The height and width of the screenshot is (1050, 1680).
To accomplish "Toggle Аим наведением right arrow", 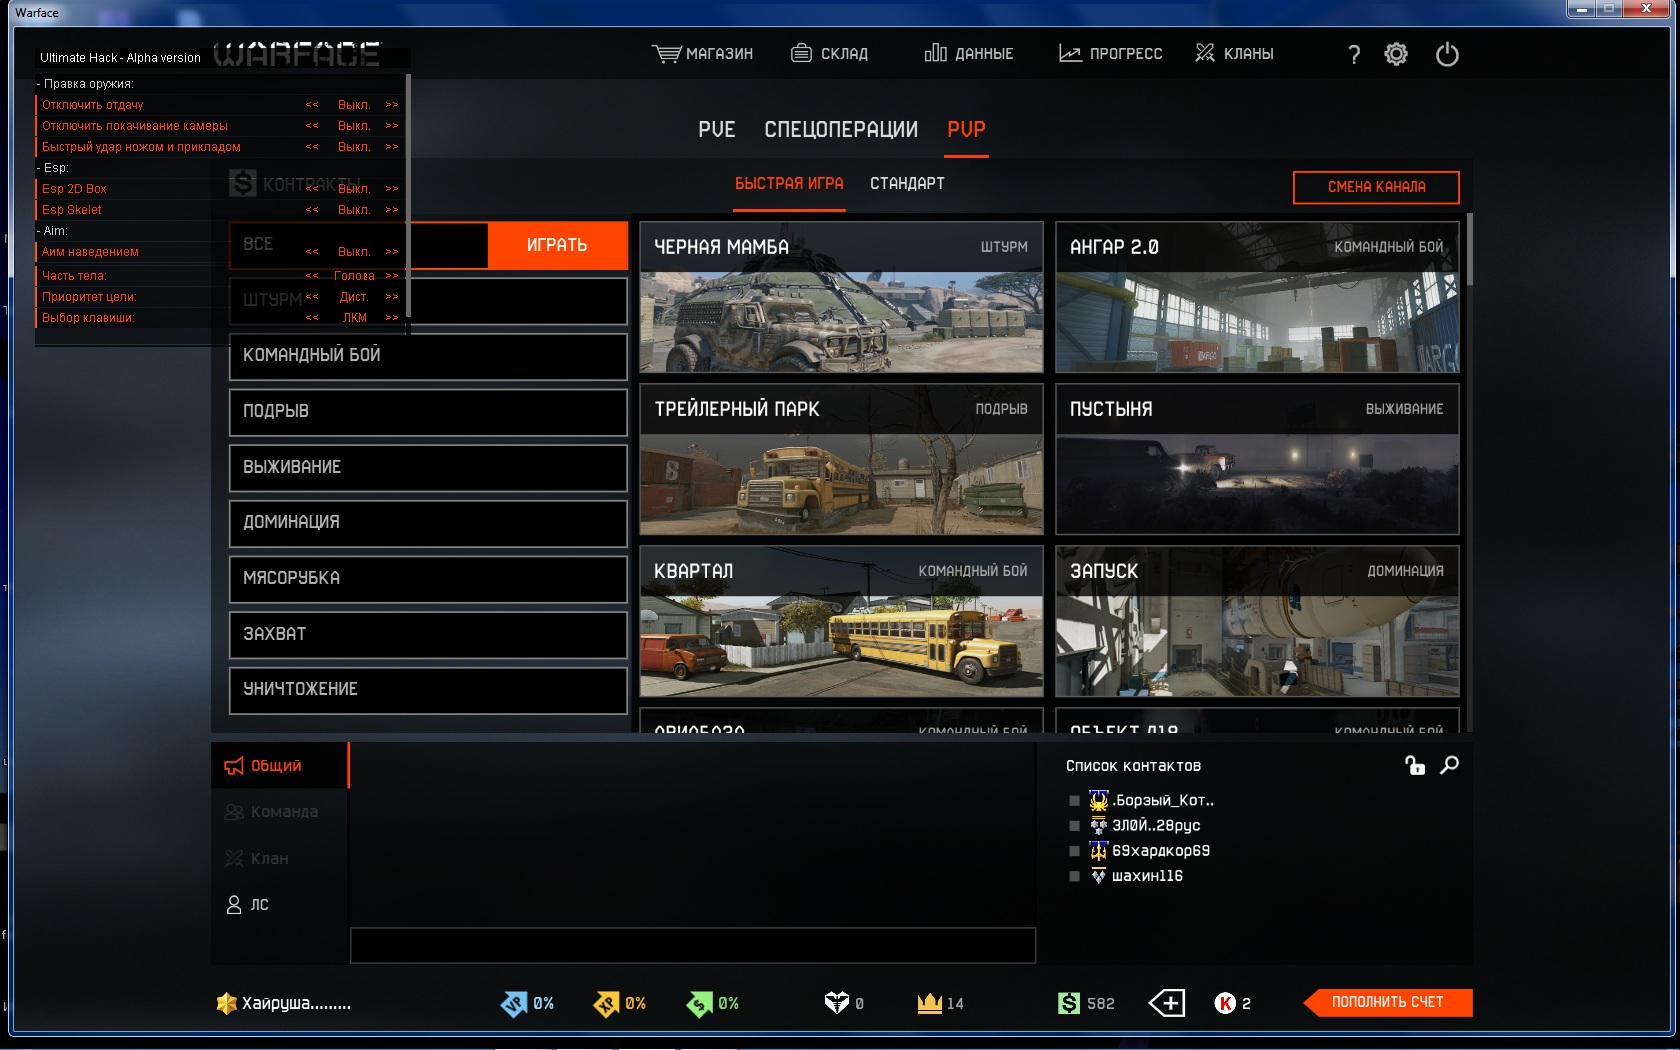I will click(x=392, y=252).
